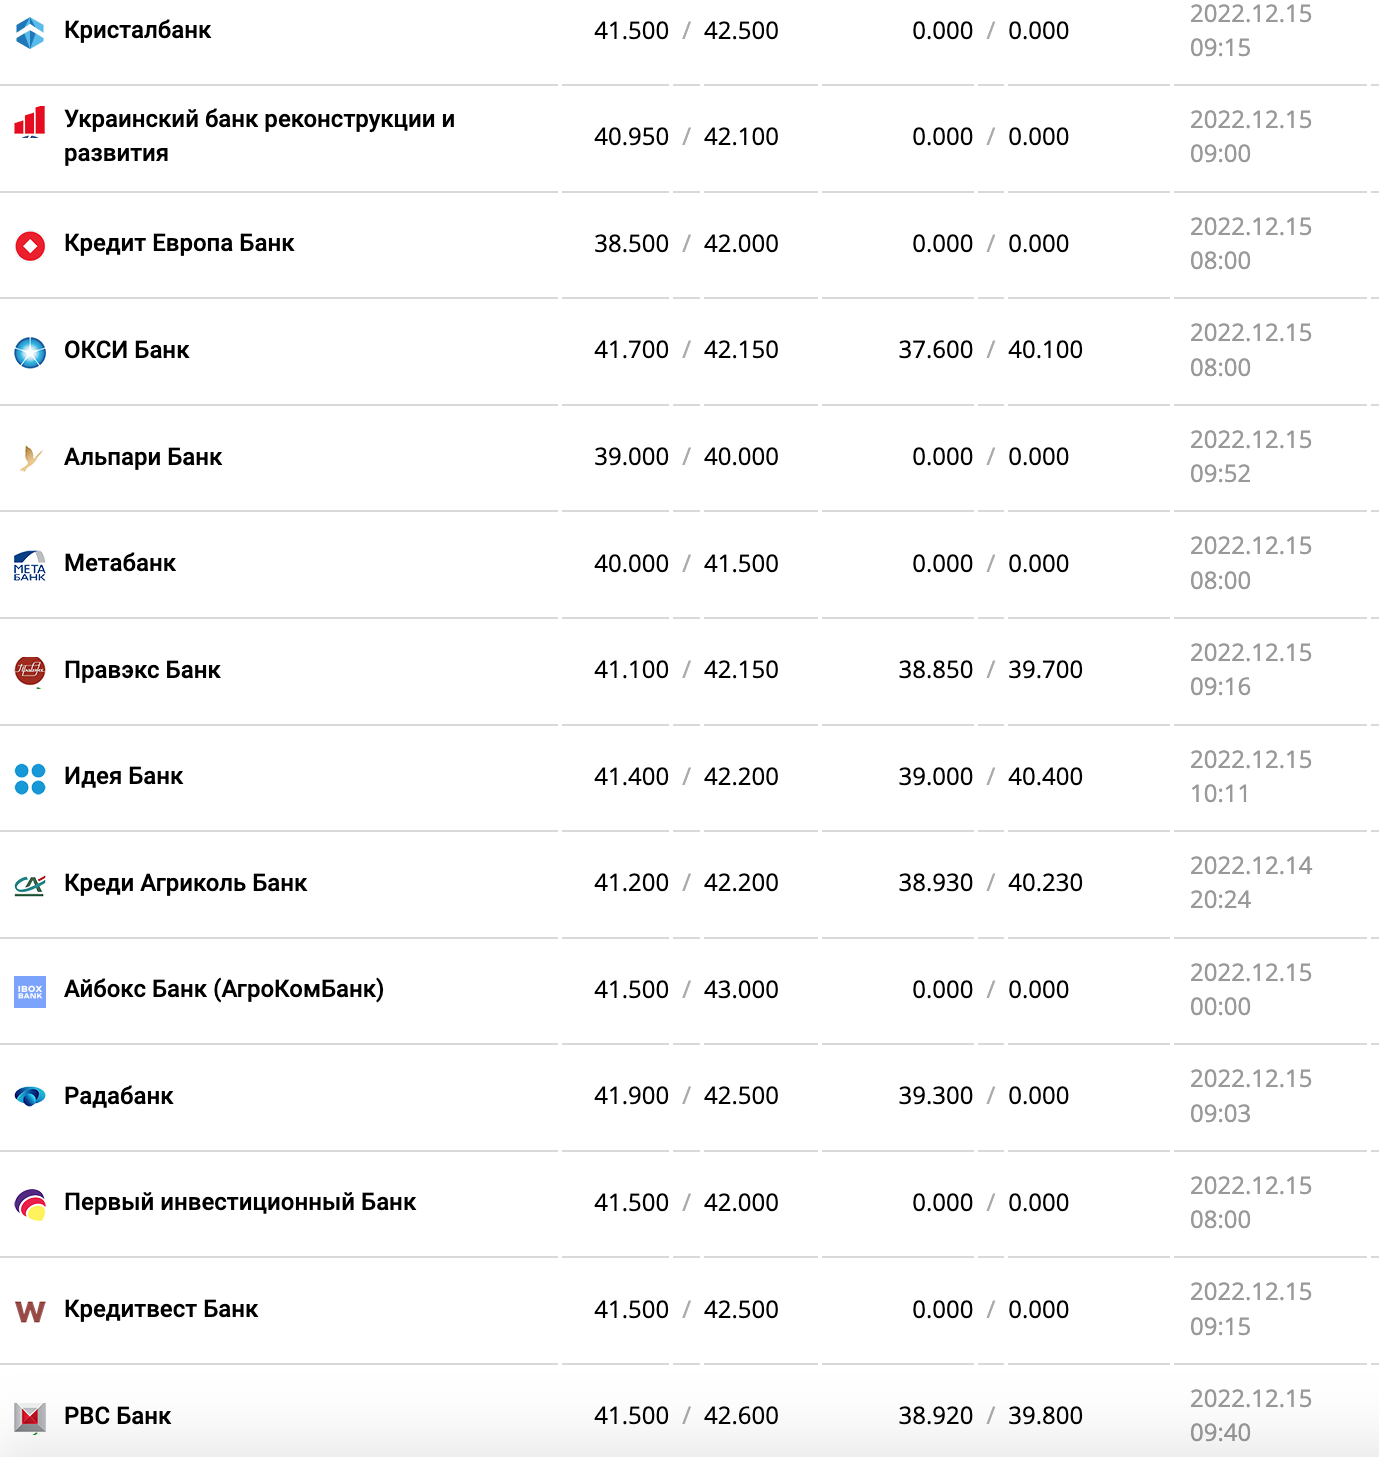The width and height of the screenshot is (1379, 1457).
Task: Click the Метабанк logo icon
Action: click(30, 565)
